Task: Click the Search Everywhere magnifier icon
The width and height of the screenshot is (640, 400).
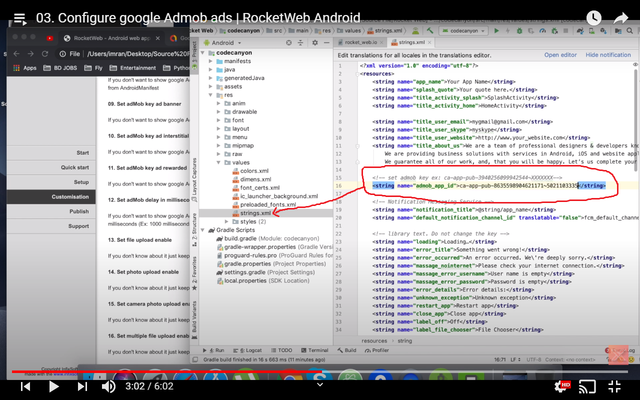Action: [x=630, y=31]
